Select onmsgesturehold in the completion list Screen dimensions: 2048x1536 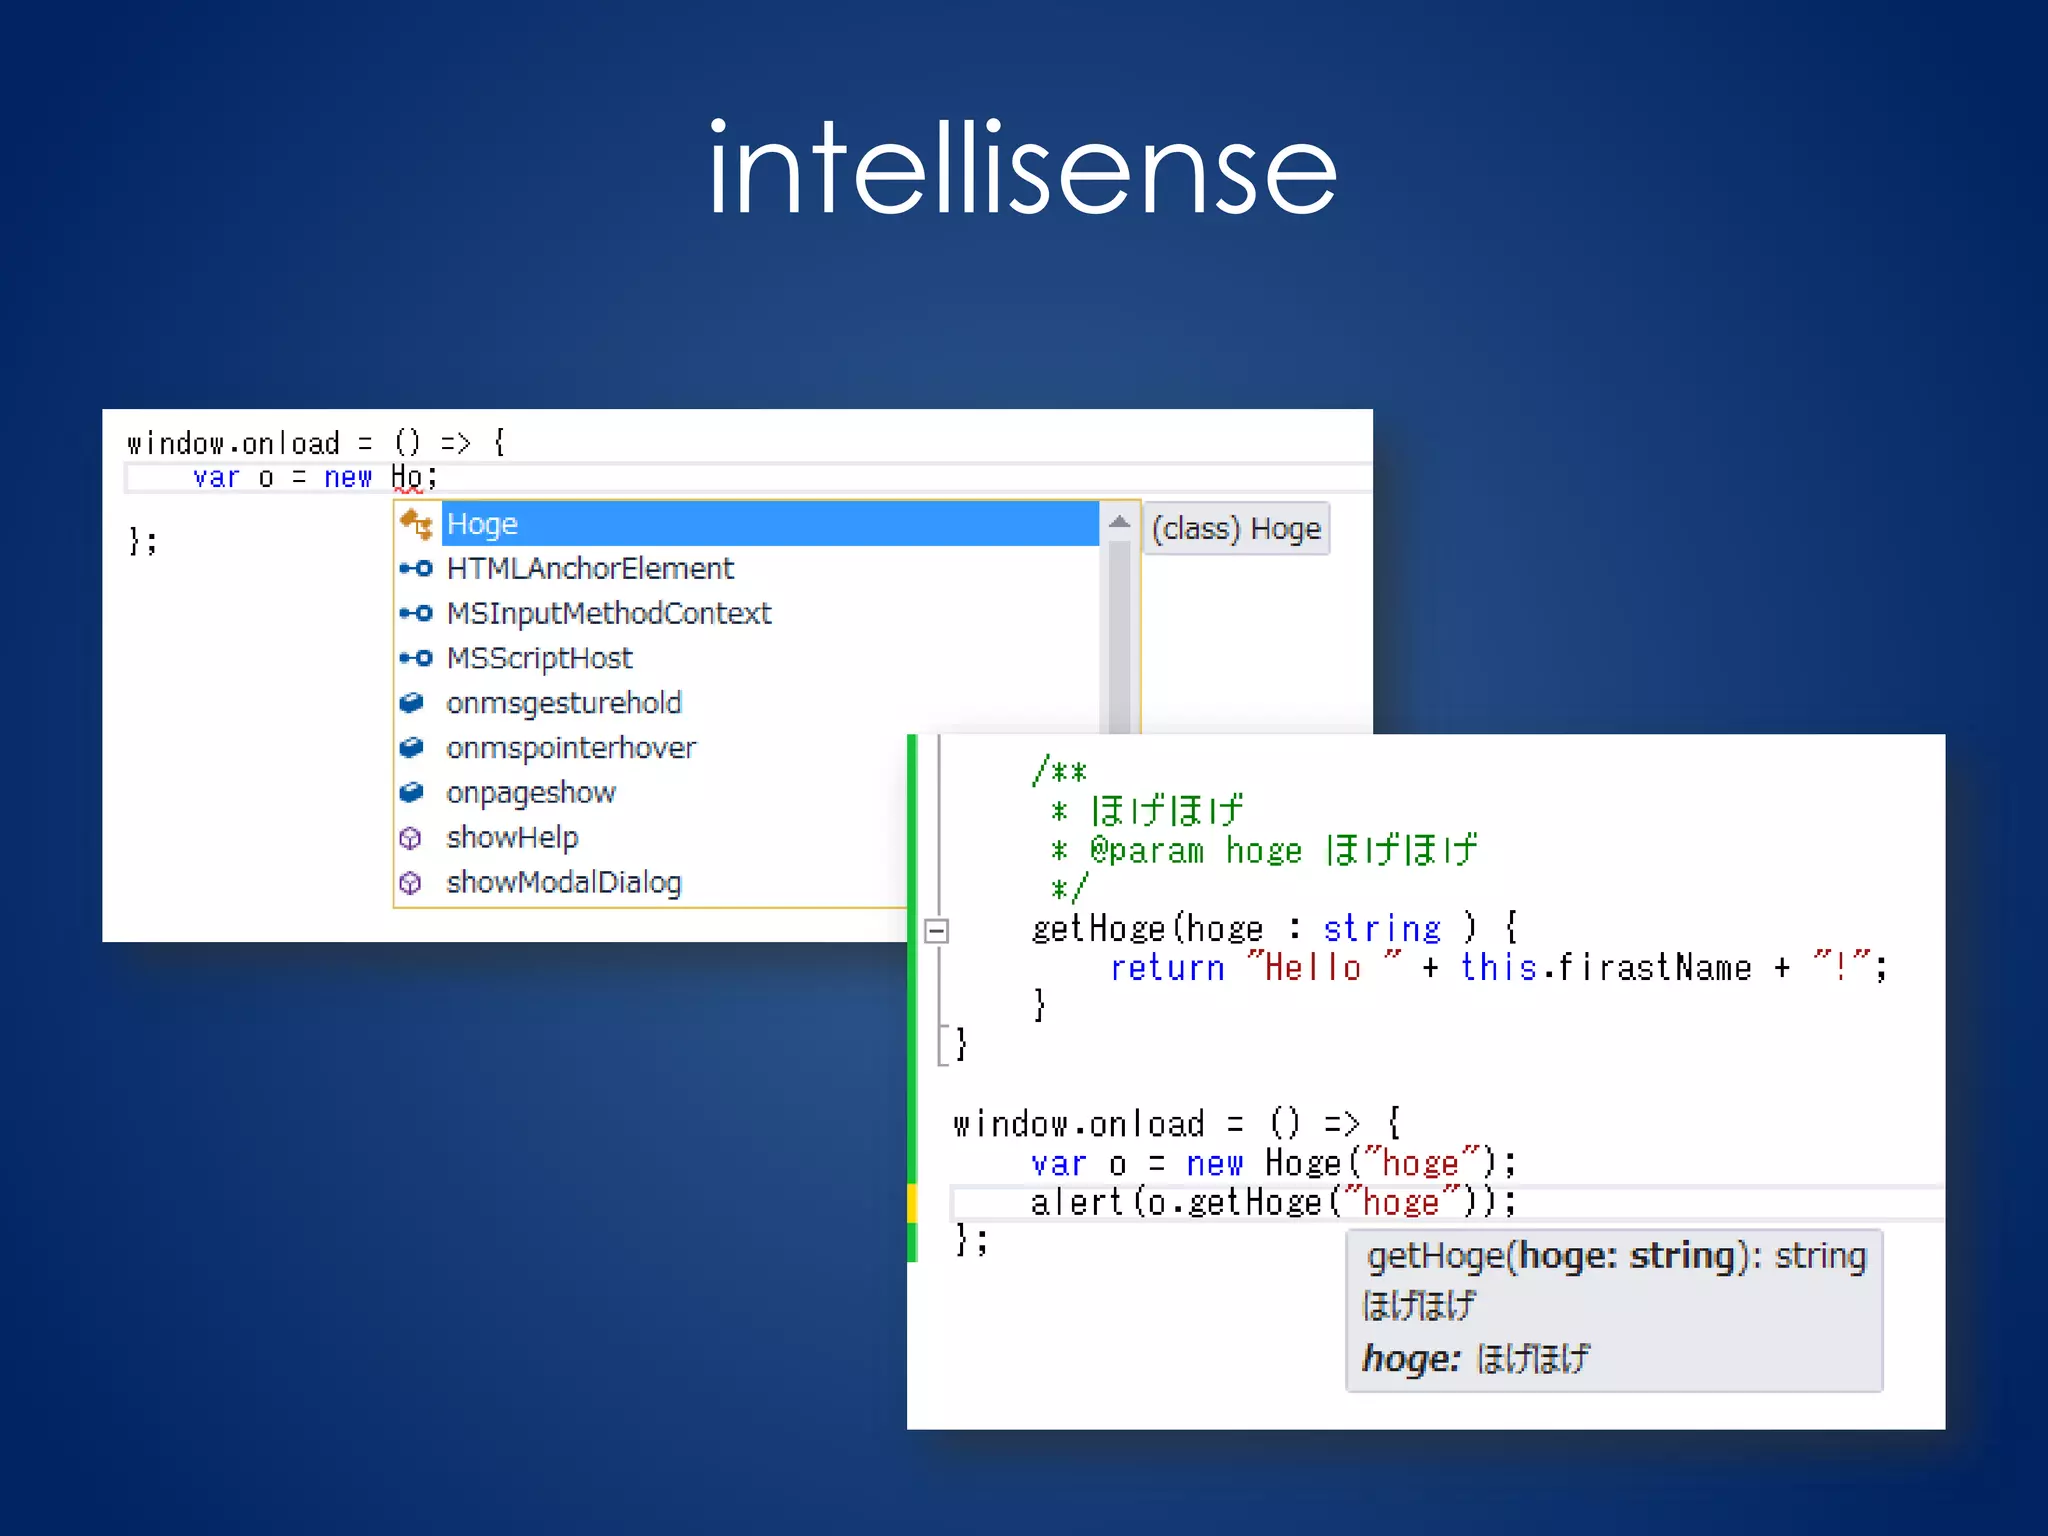(x=564, y=703)
